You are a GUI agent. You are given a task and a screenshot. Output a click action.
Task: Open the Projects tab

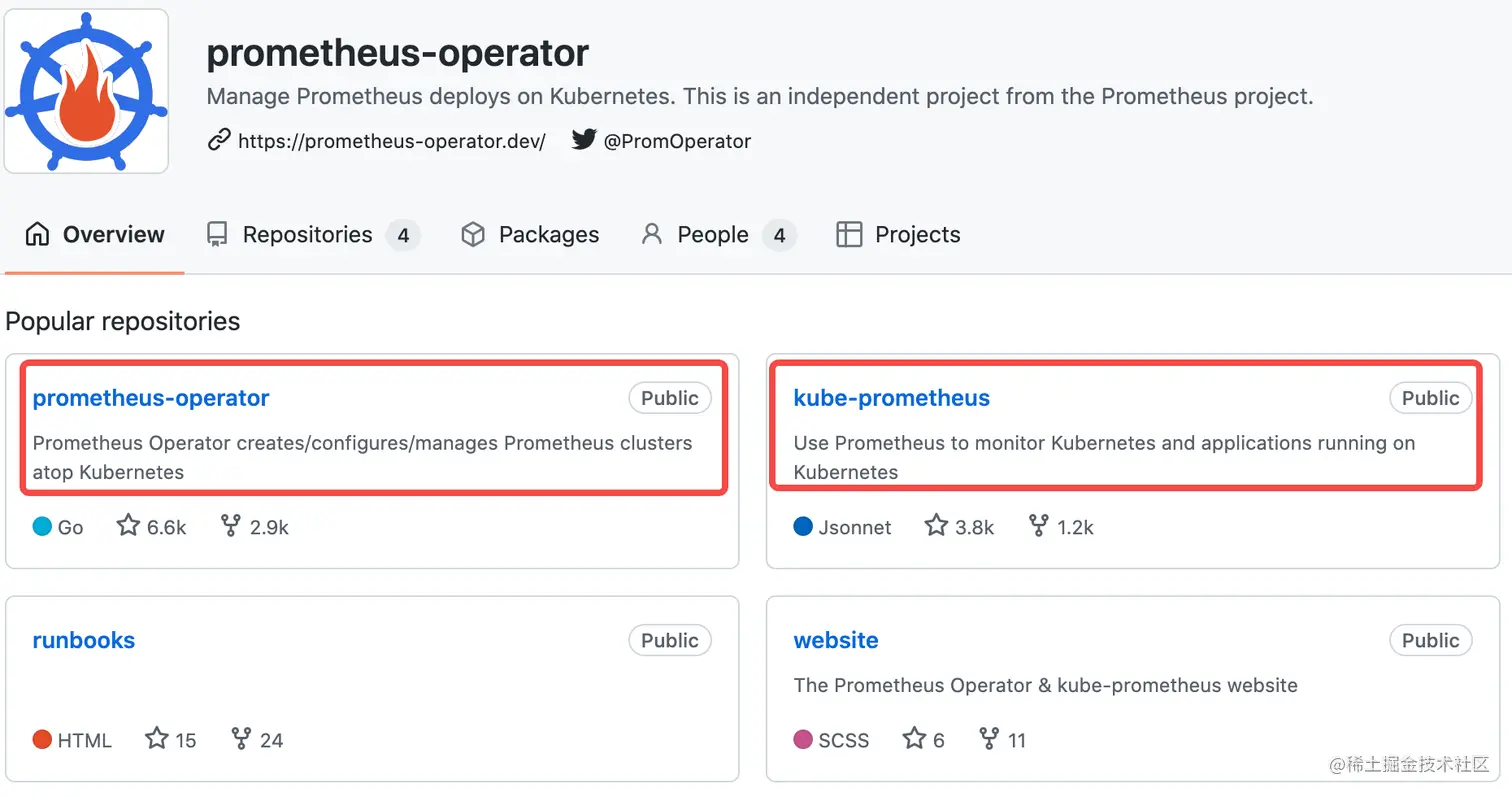[898, 235]
